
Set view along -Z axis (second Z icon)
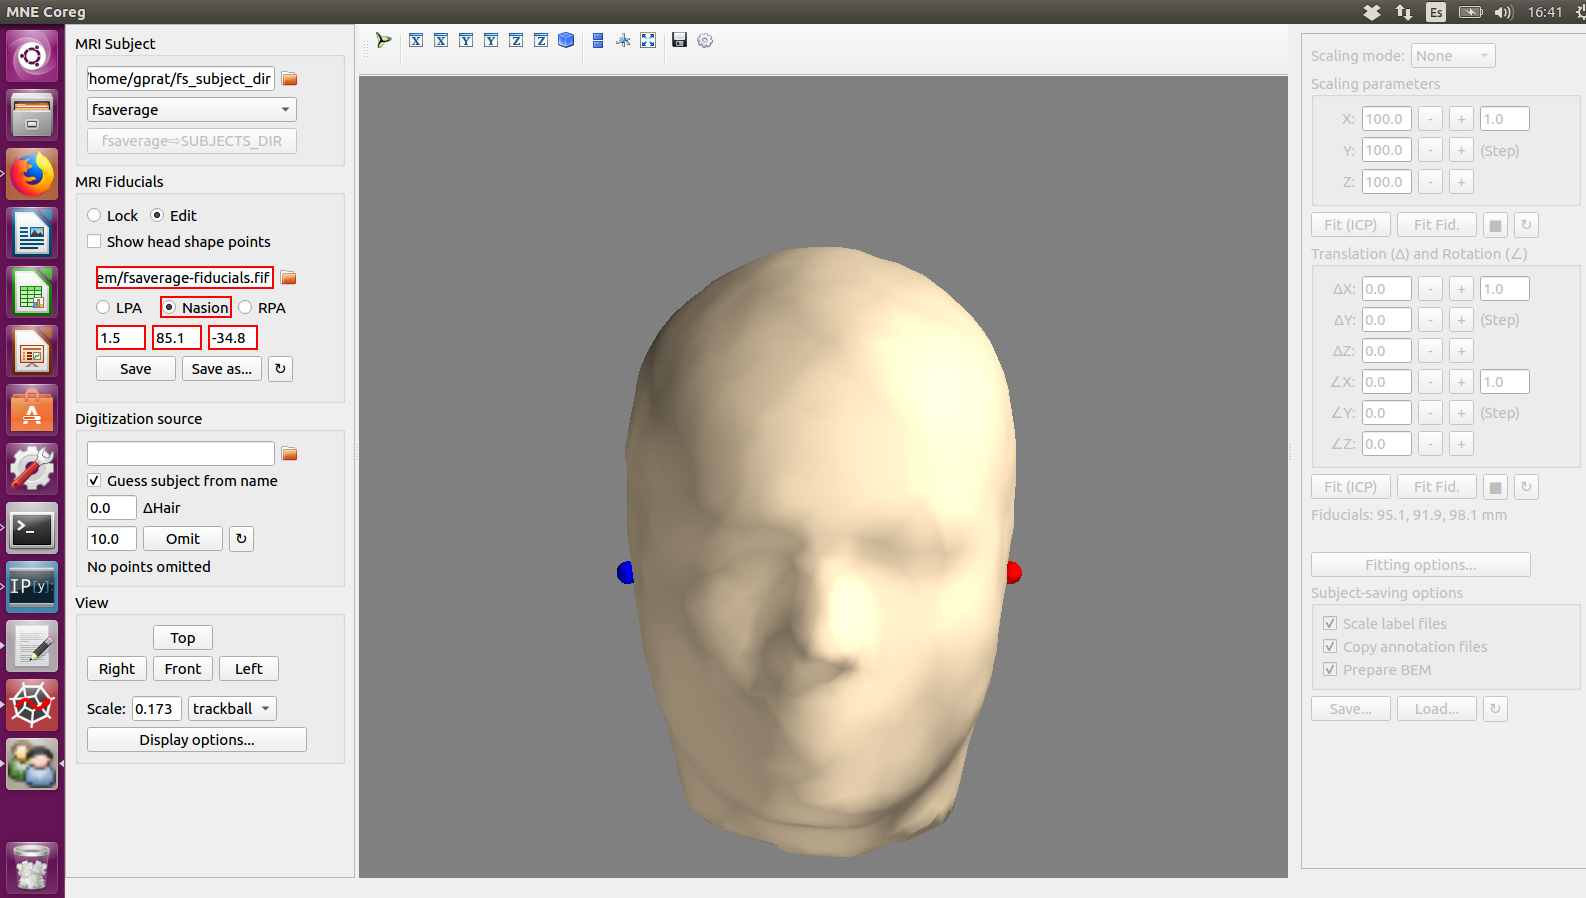pos(541,40)
